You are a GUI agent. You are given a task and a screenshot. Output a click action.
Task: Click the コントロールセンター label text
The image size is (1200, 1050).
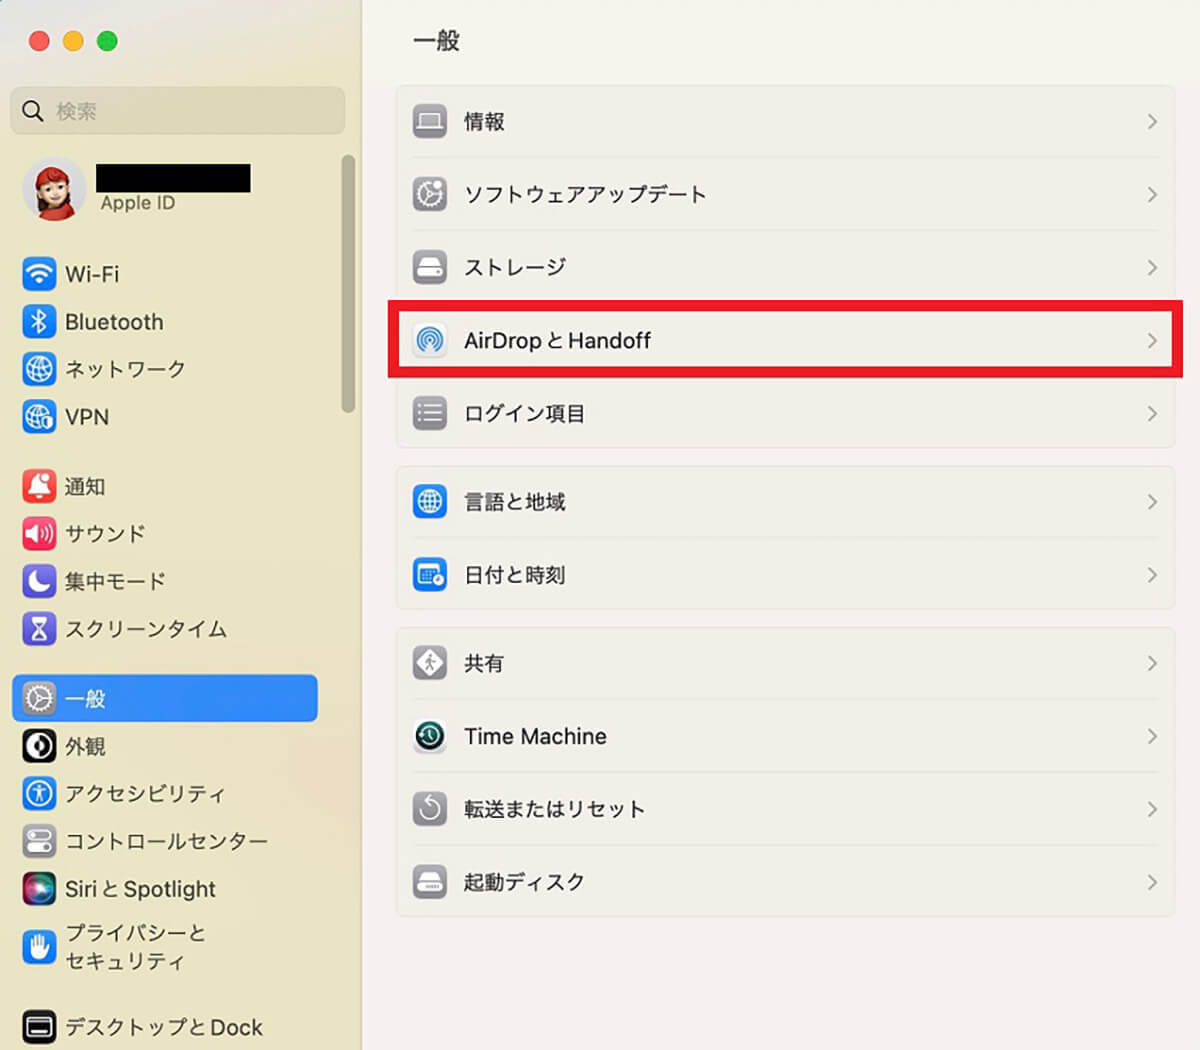(166, 841)
